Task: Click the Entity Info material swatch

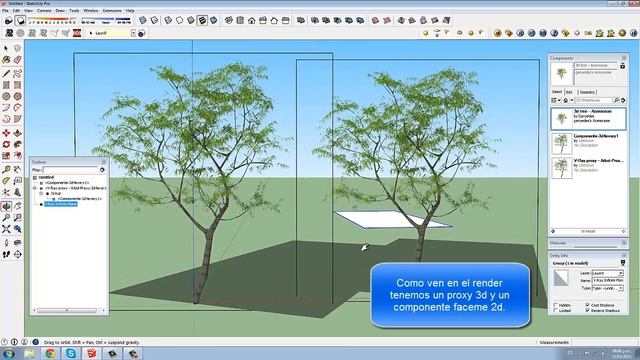Action: pyautogui.click(x=561, y=278)
